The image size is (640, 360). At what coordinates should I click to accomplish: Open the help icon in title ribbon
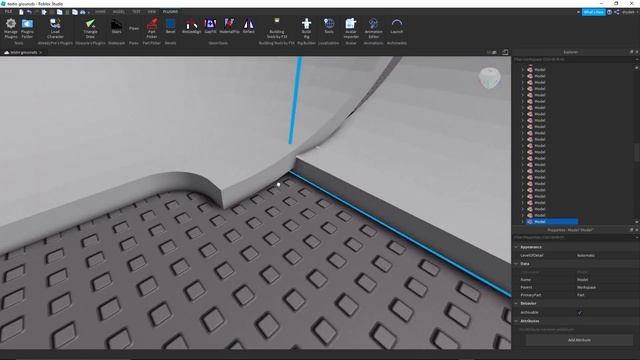point(609,12)
